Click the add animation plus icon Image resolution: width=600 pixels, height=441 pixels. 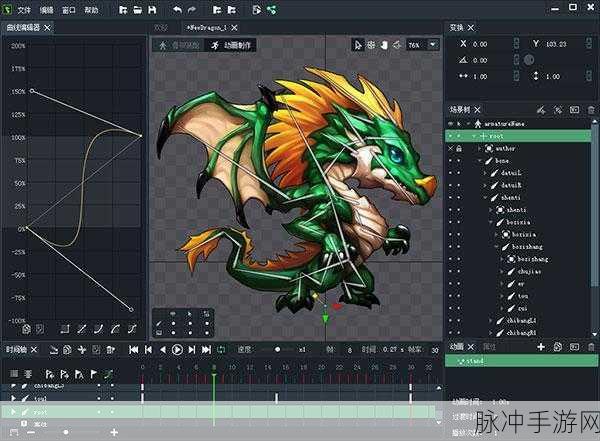pos(541,347)
